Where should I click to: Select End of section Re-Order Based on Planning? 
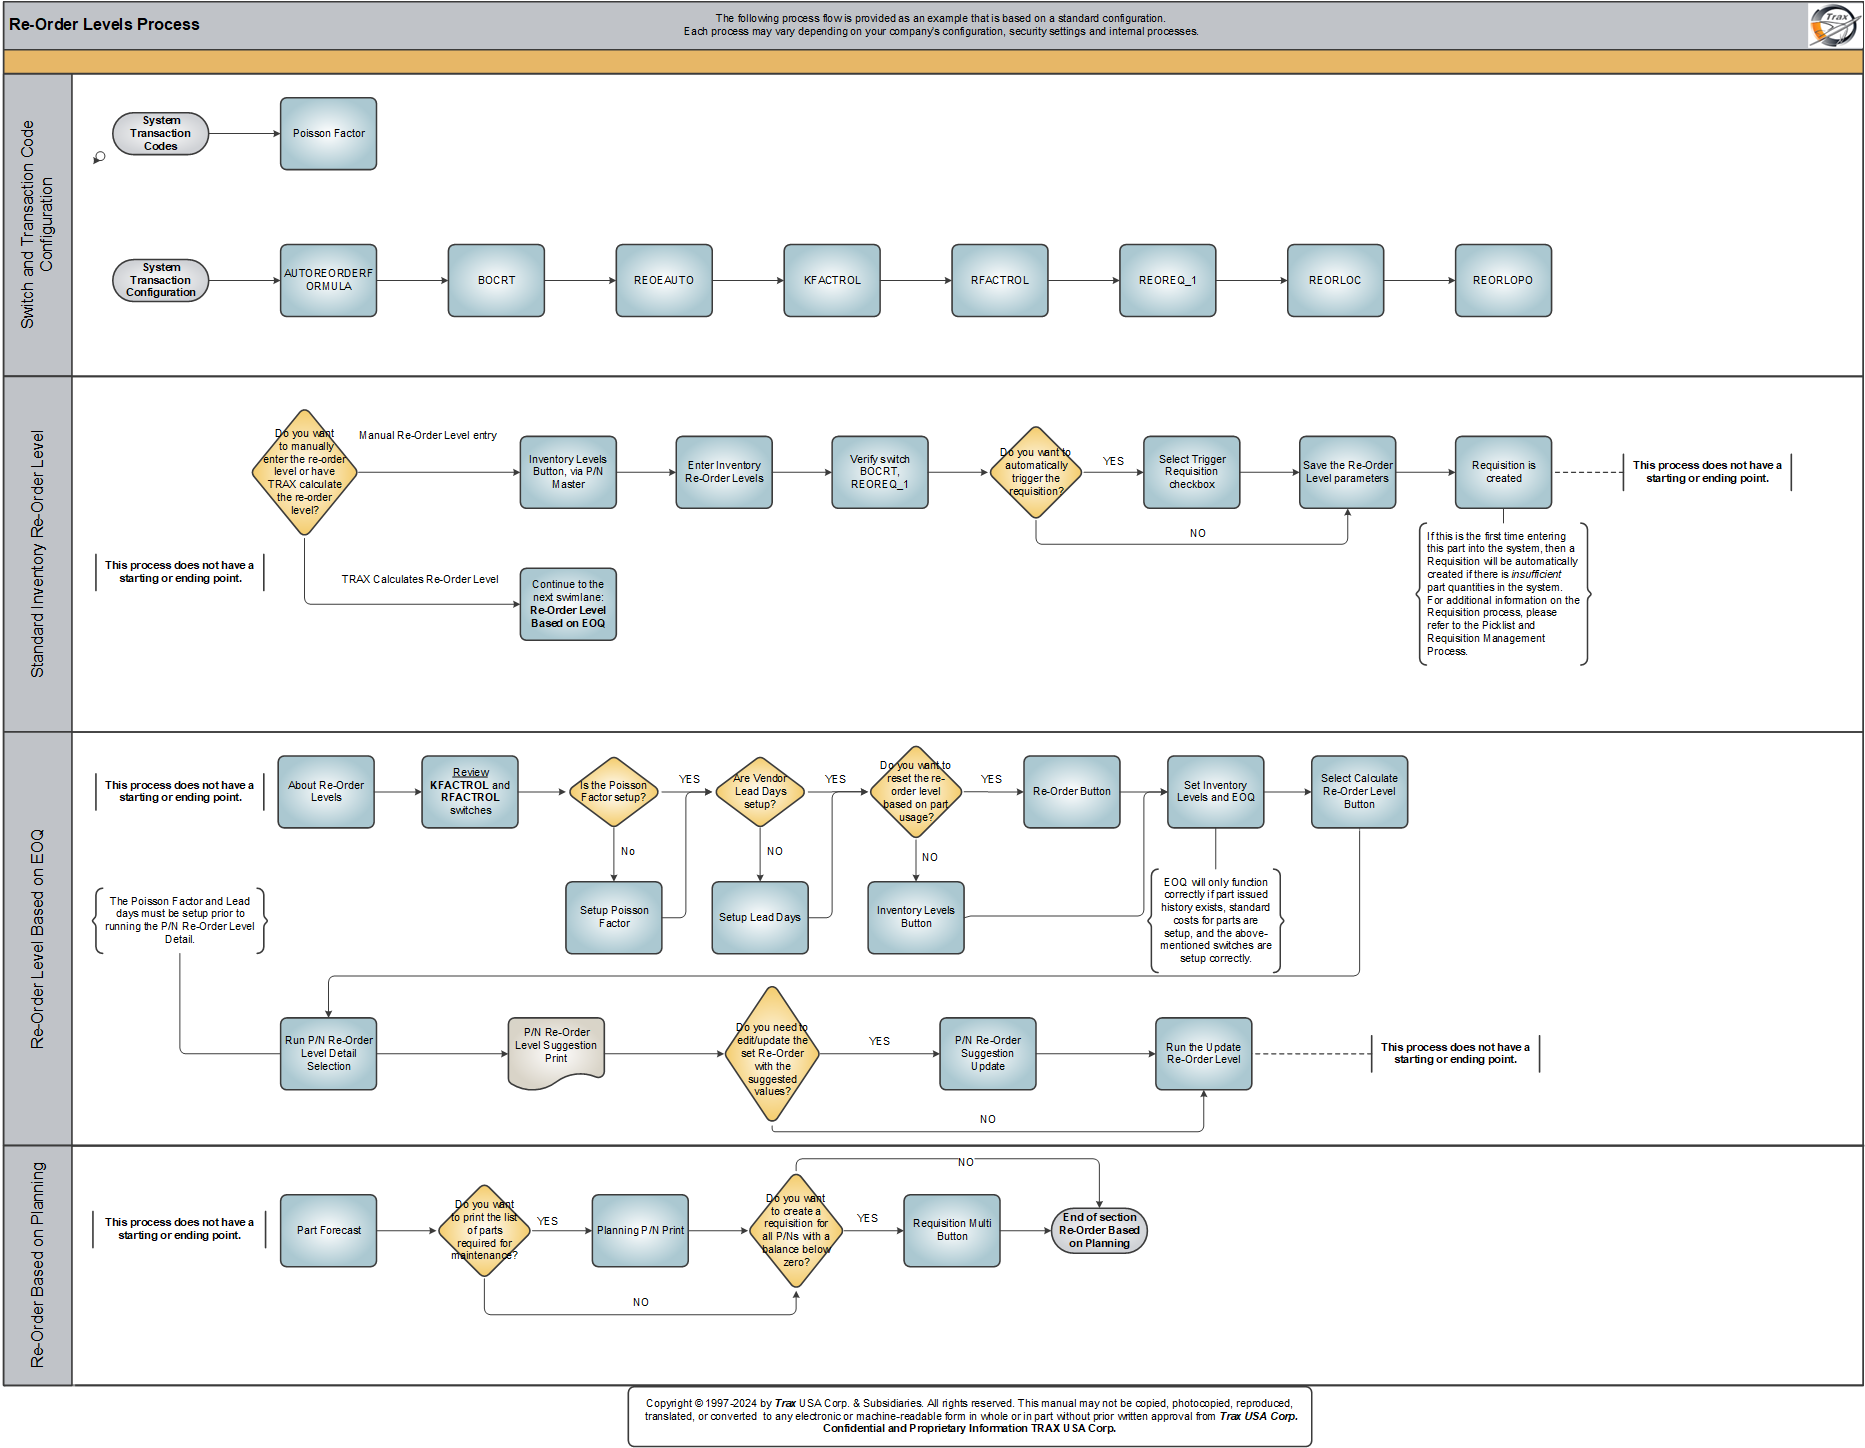(x=1100, y=1231)
